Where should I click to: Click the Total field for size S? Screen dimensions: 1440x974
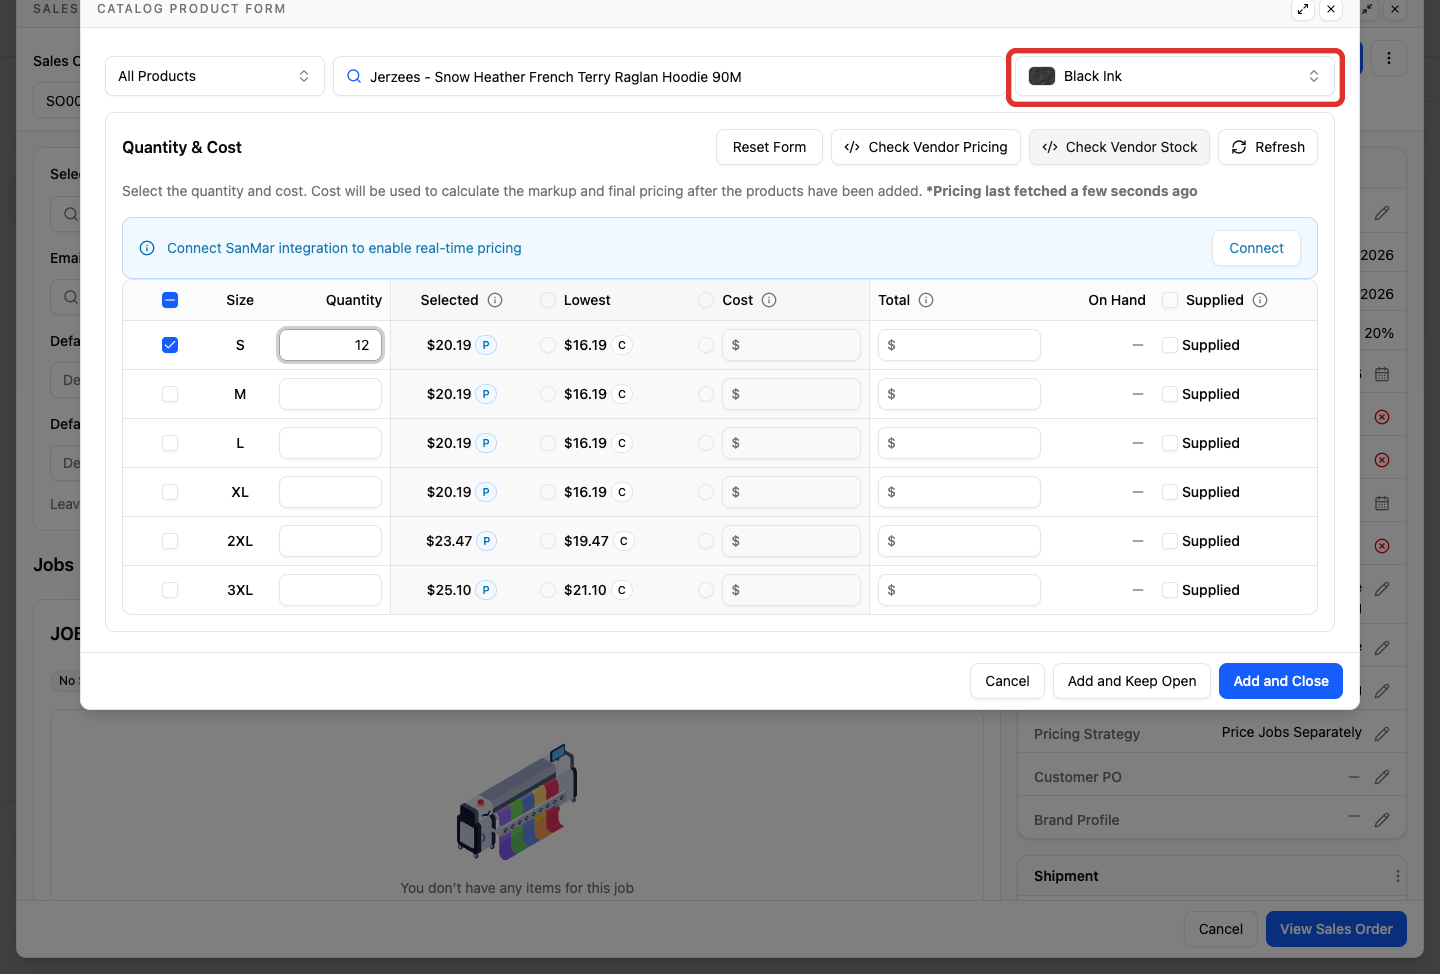click(x=959, y=345)
